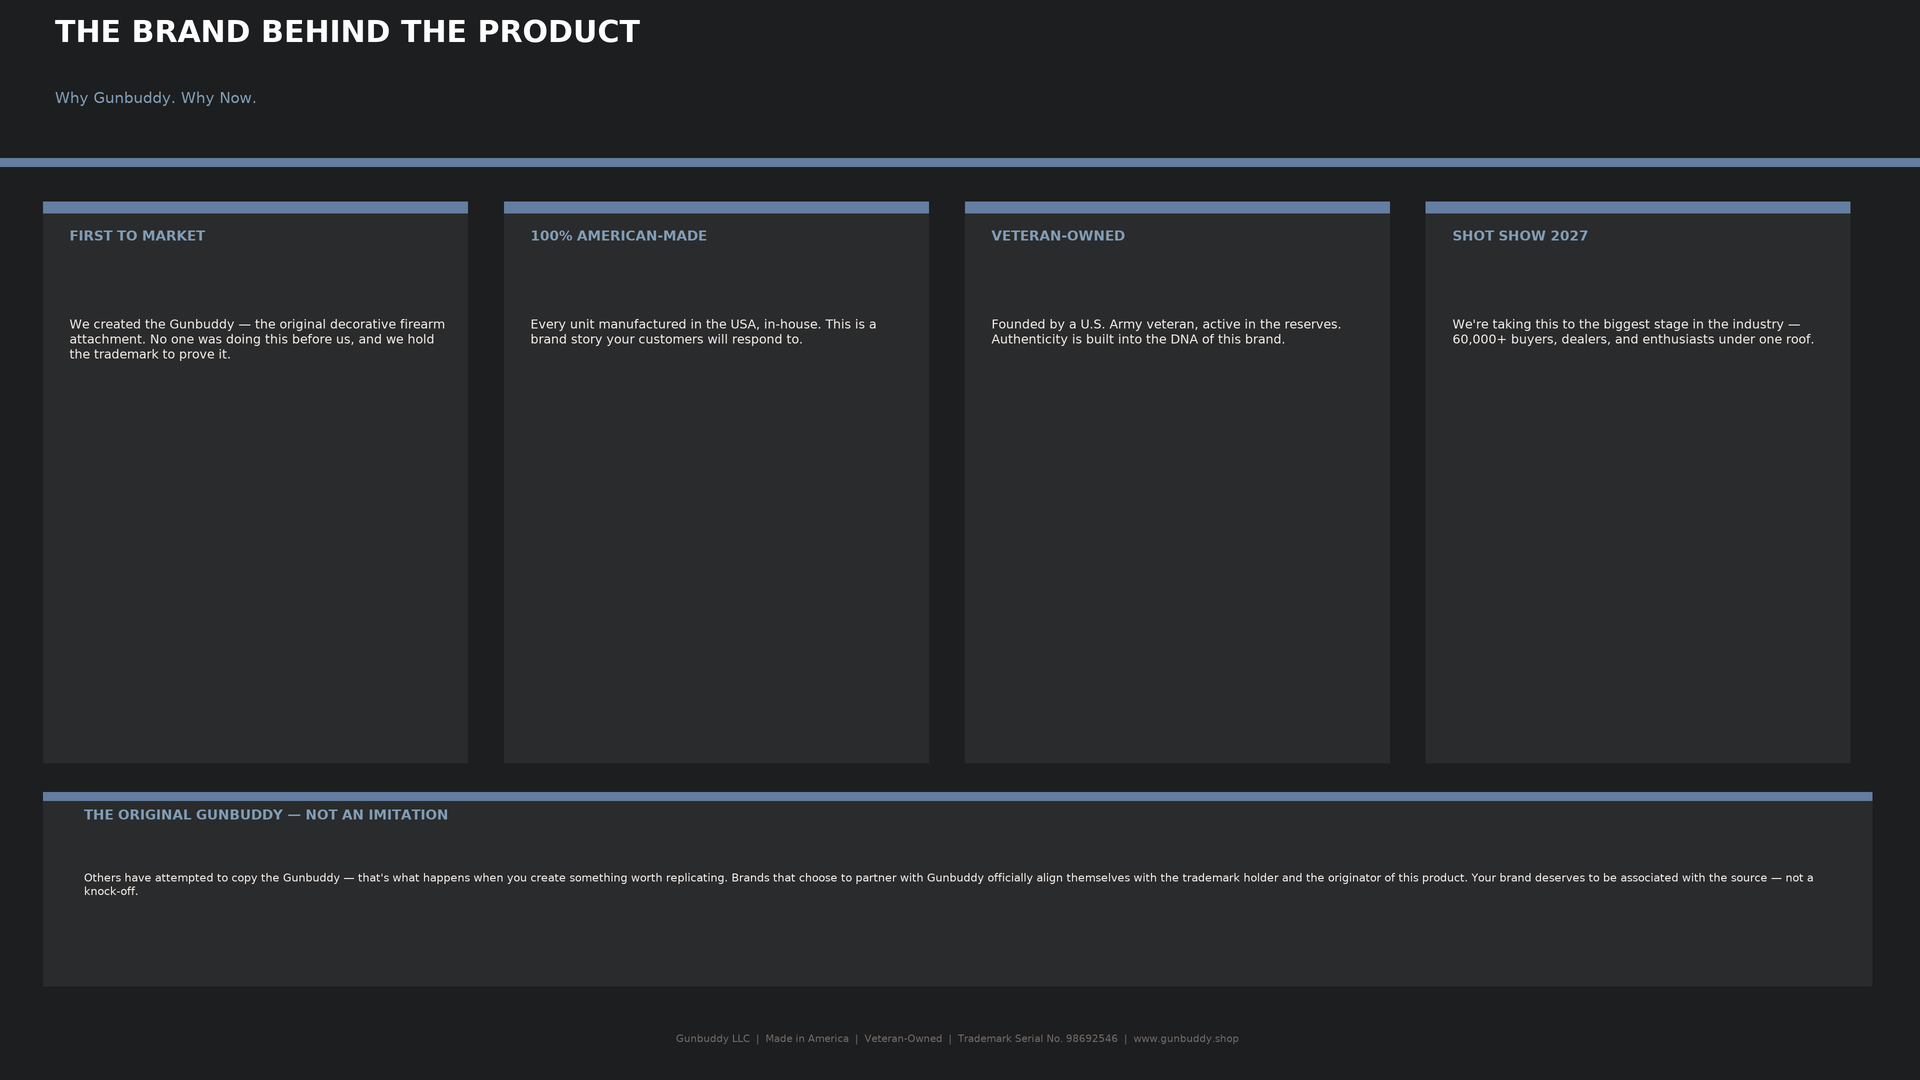1920x1080 pixels.
Task: Click heading 'THE ORIGINAL GUNBUDDY — NOT AN IMITATION'
Action: pyautogui.click(x=266, y=815)
